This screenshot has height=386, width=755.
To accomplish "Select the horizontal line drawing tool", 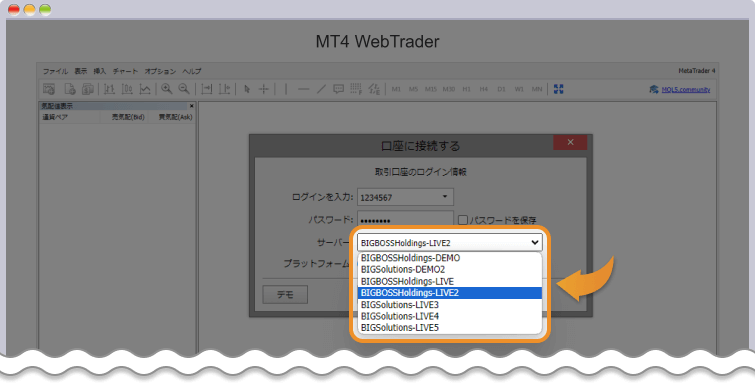I will (x=303, y=89).
